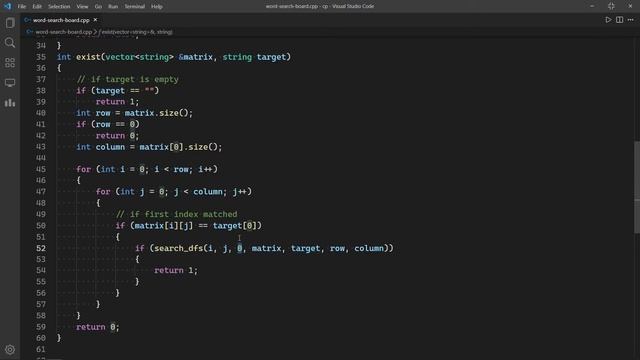The height and width of the screenshot is (360, 640).
Task: Click the 'exist' function name on line 35
Action: (x=88, y=57)
